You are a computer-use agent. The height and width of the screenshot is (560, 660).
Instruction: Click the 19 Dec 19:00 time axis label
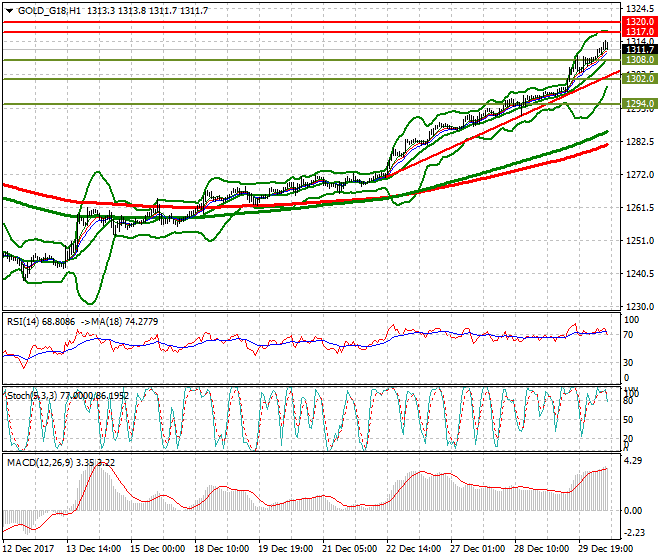point(285,549)
